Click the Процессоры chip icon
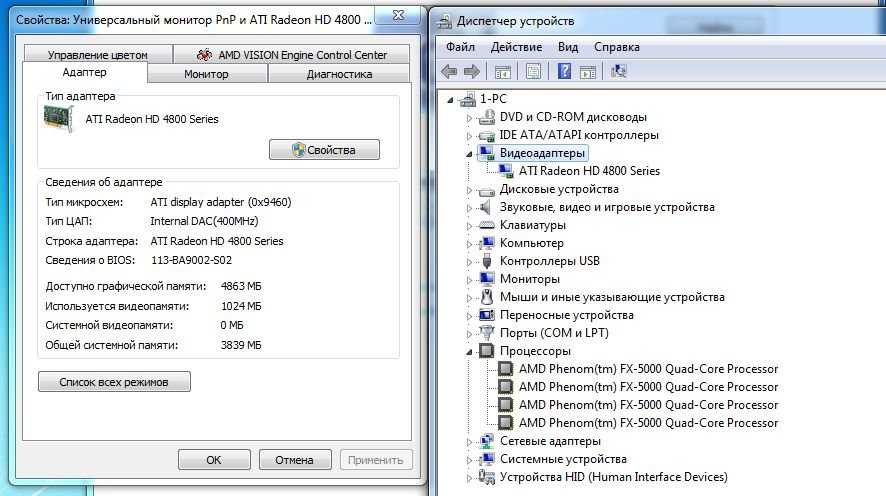 (486, 351)
